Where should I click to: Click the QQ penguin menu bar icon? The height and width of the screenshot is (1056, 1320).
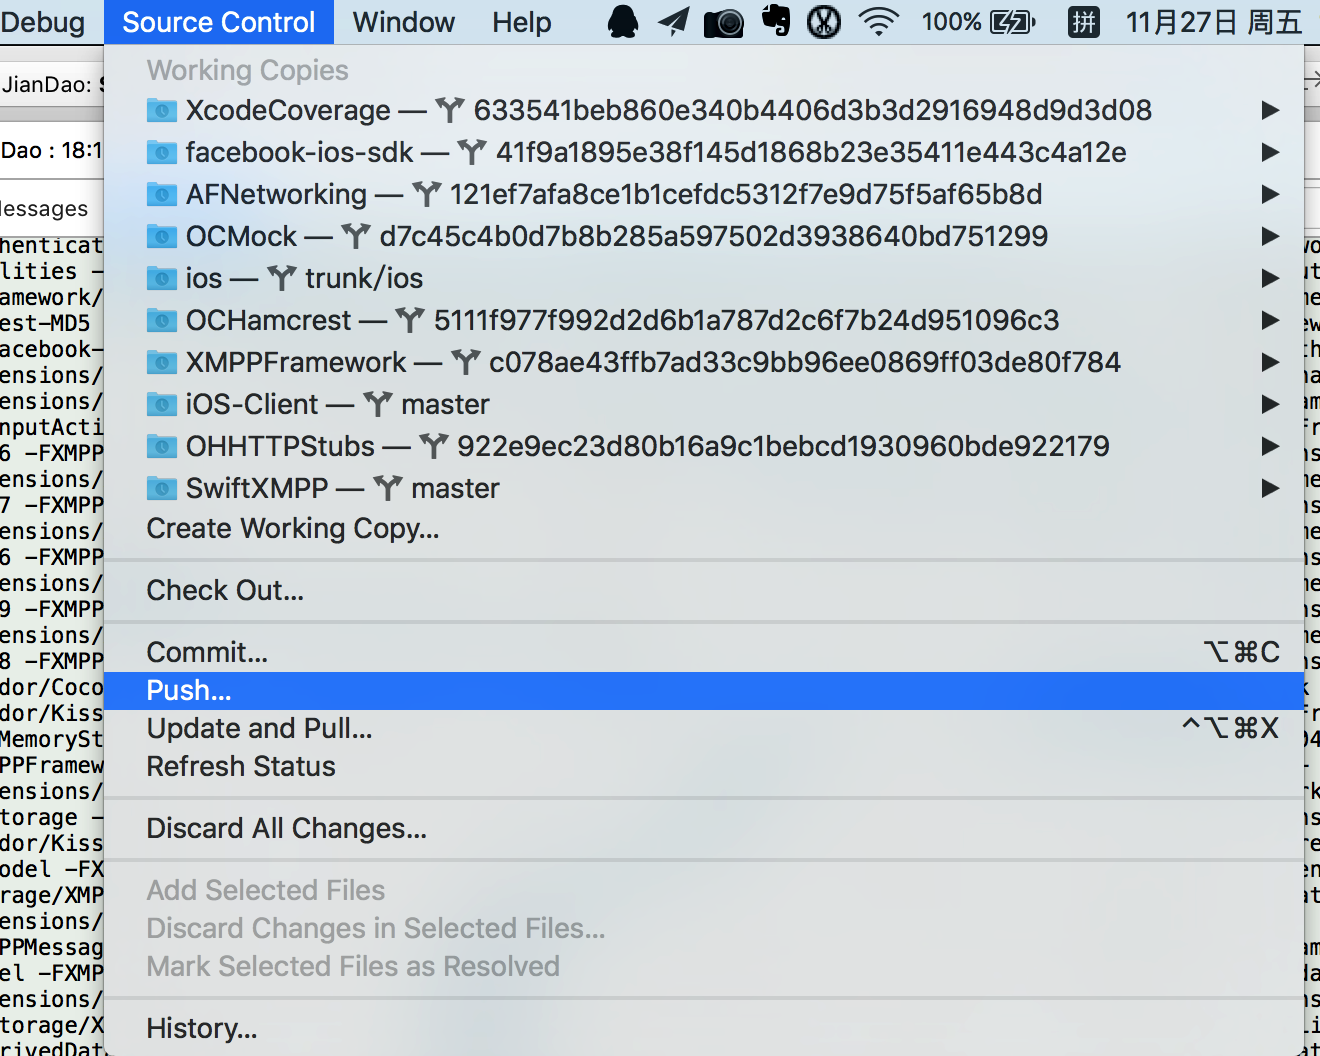(x=622, y=22)
